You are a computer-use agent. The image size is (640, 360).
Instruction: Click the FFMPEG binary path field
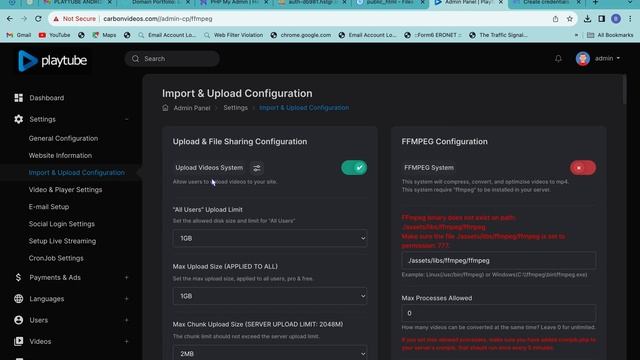[498, 260]
